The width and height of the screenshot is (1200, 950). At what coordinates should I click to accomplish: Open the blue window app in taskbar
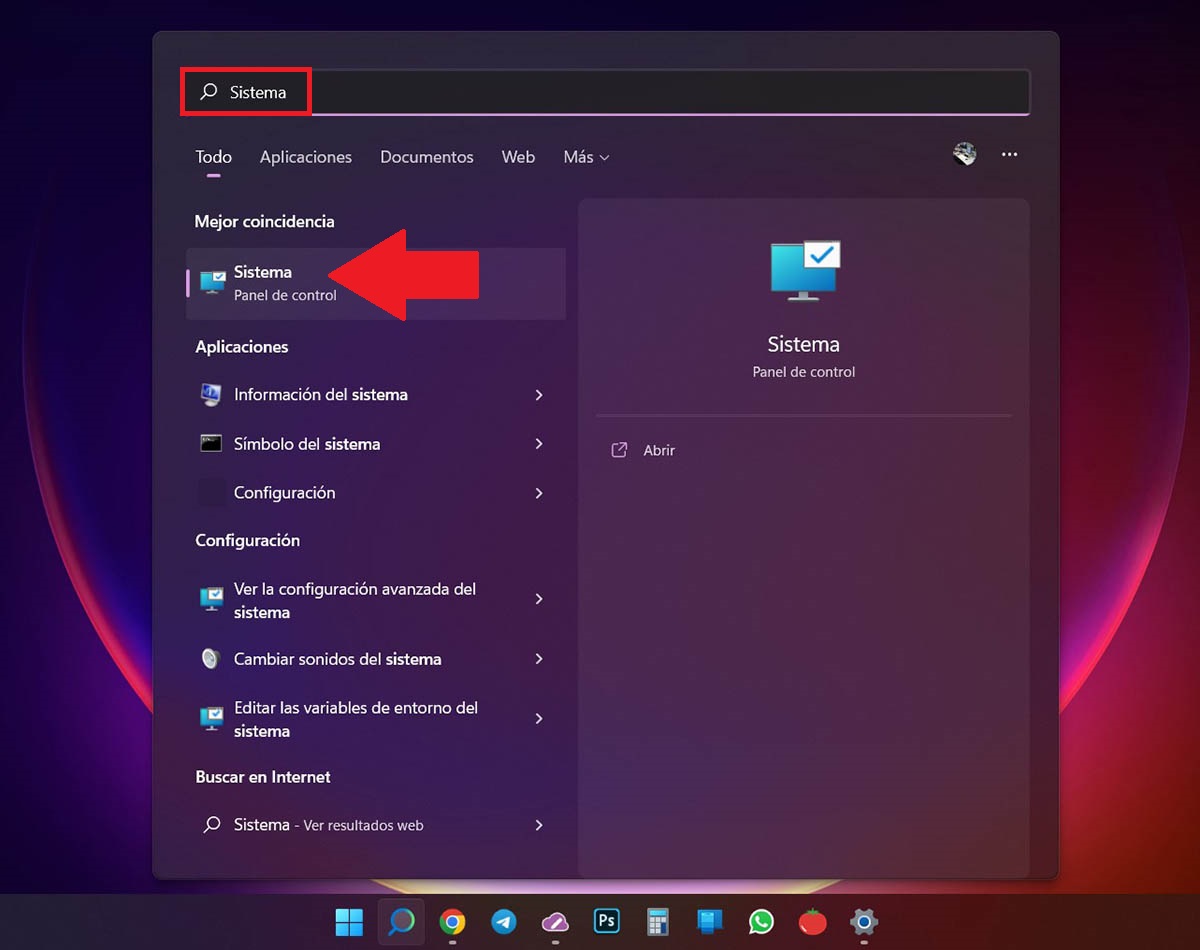point(710,922)
